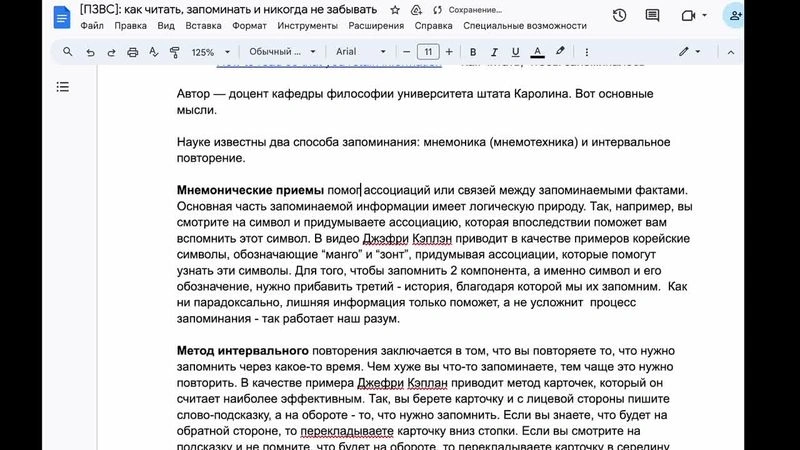Expand the video call options arrow
Viewport: 800px width, 450px height.
[x=705, y=15]
